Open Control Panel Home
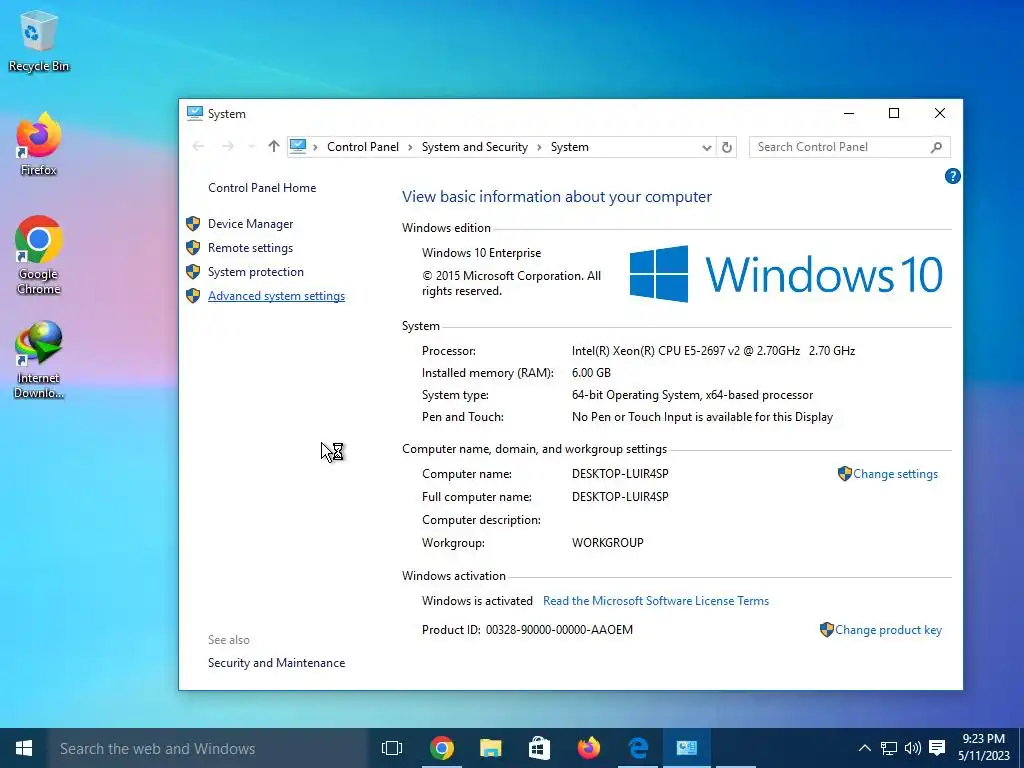Viewport: 1024px width, 768px height. click(x=262, y=188)
